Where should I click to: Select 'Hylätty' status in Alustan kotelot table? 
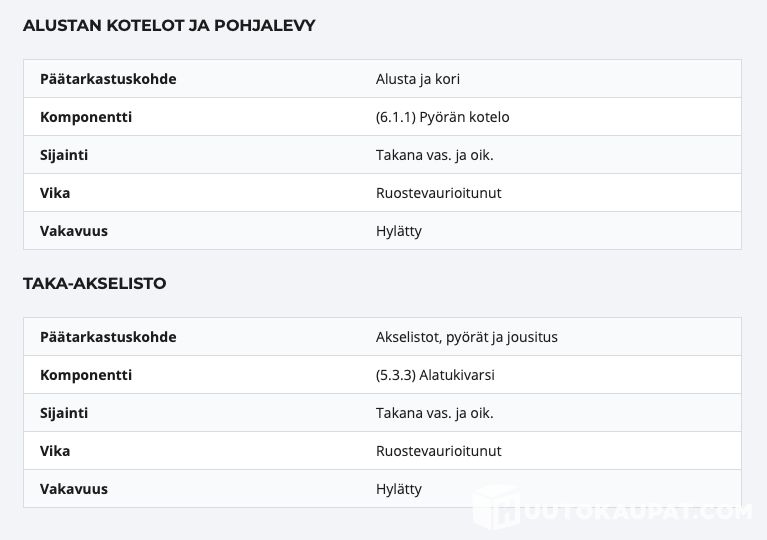[399, 231]
